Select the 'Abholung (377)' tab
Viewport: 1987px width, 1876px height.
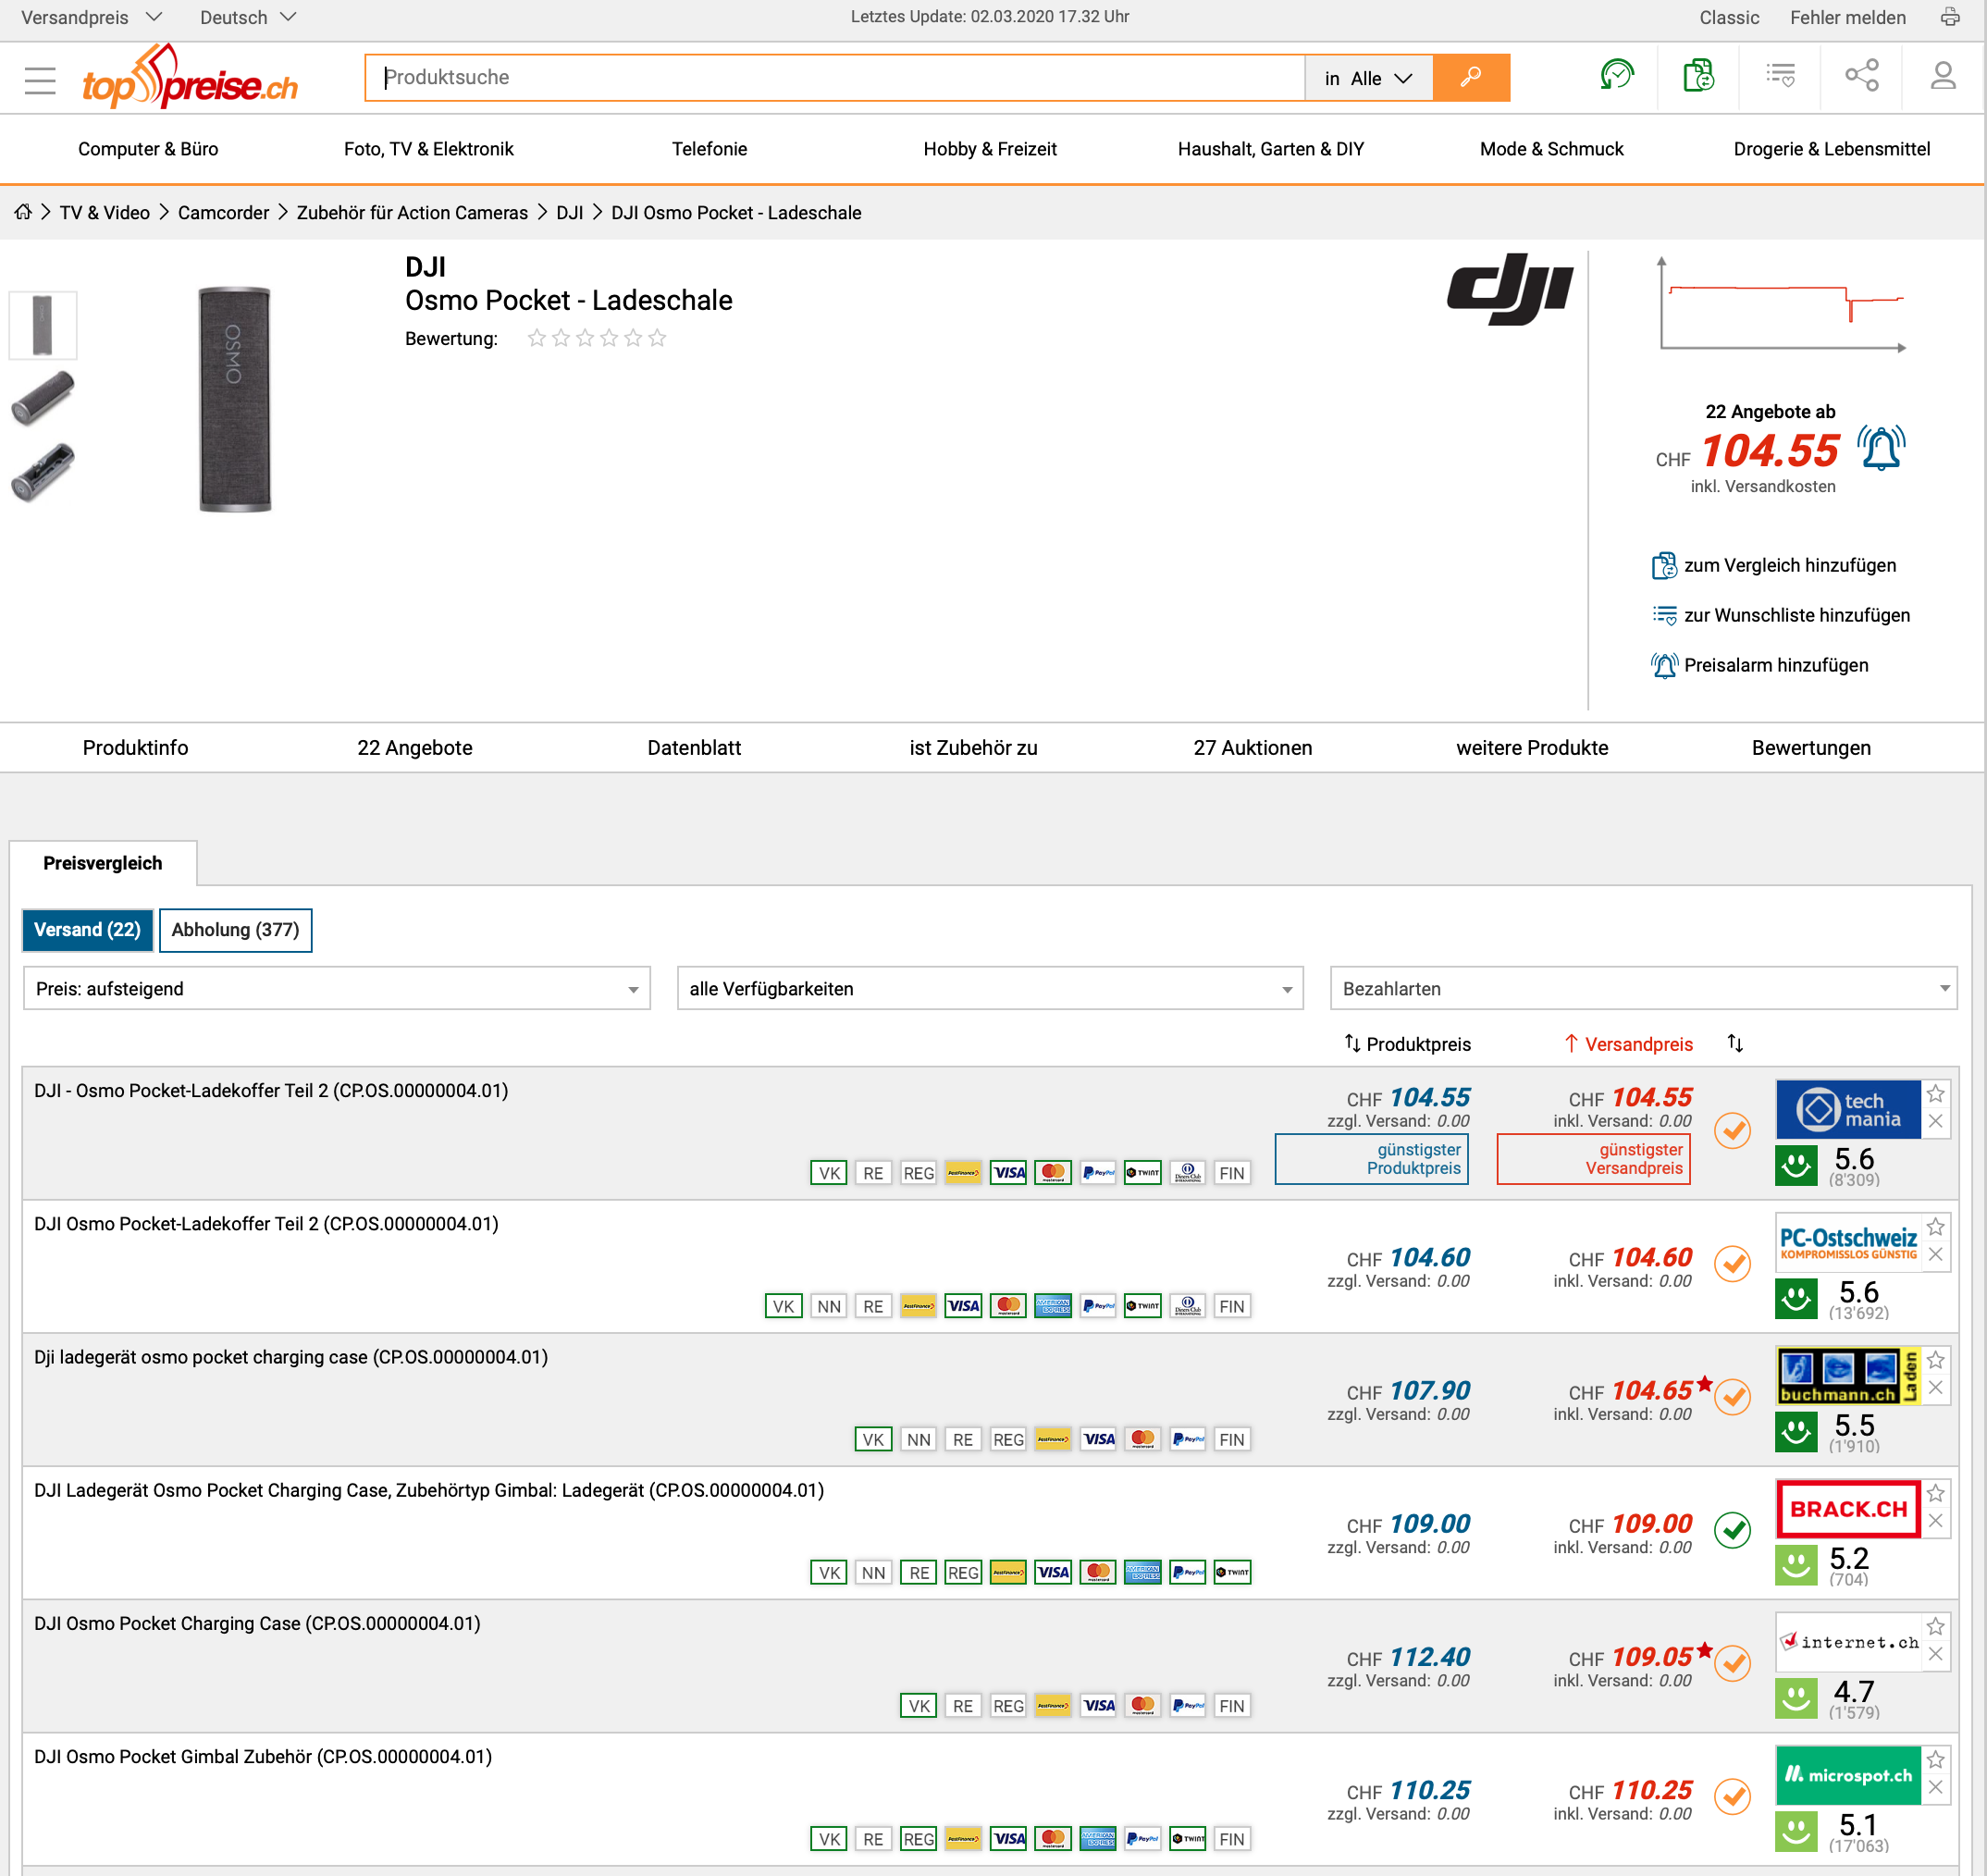235,930
